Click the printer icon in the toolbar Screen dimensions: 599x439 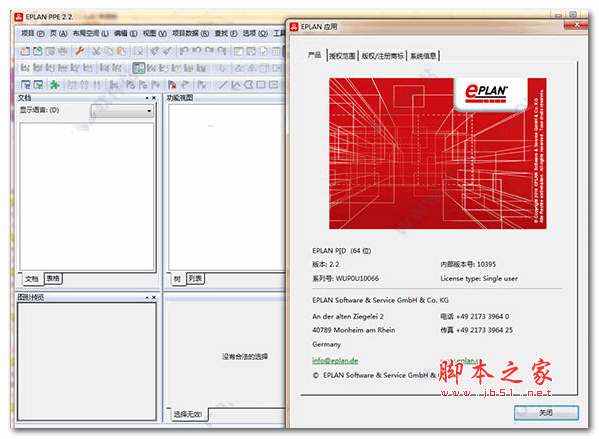(63, 51)
